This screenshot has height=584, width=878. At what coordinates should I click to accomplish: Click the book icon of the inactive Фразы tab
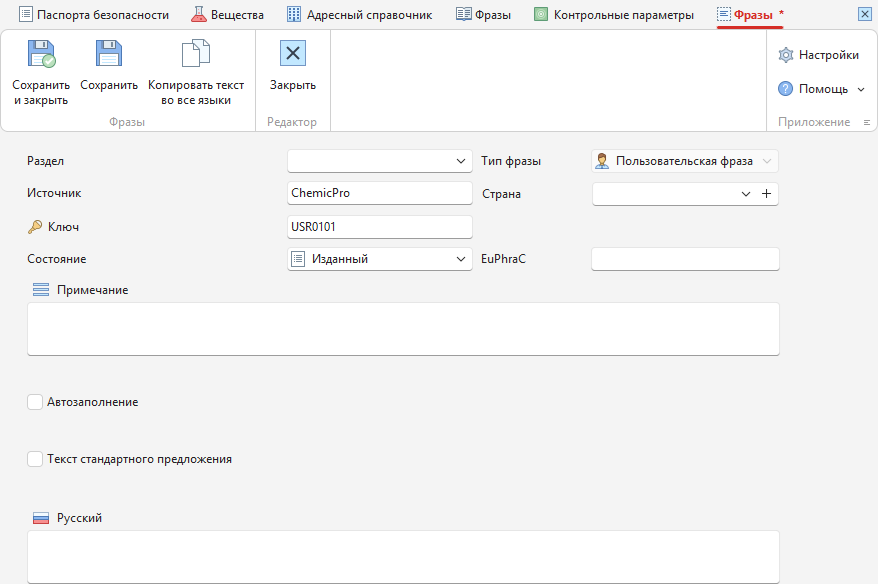click(x=464, y=14)
